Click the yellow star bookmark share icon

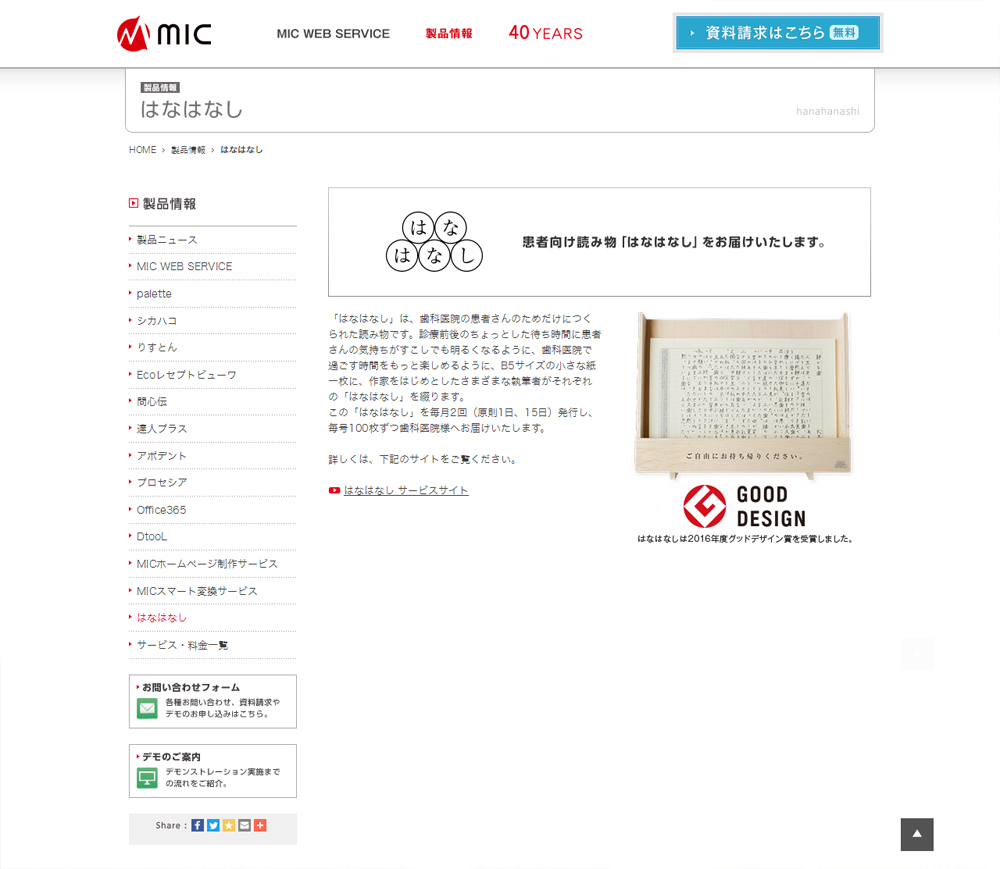(x=229, y=825)
